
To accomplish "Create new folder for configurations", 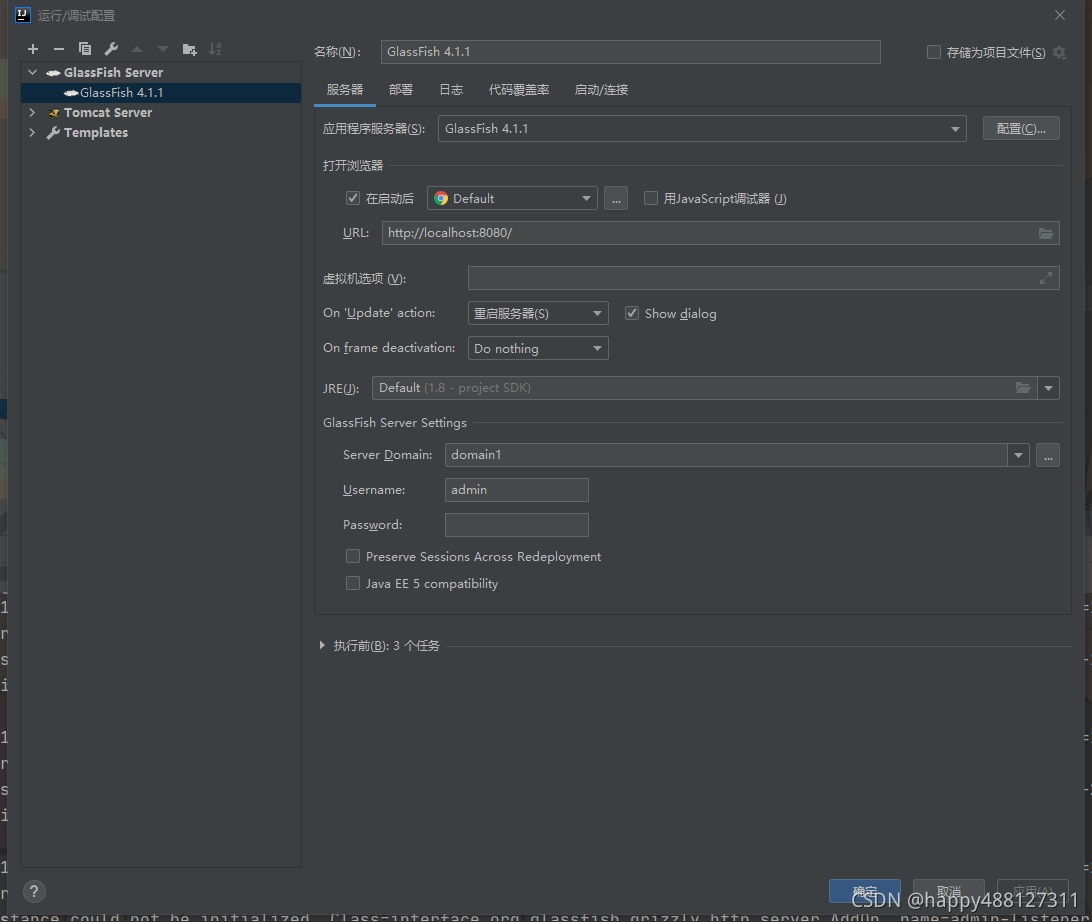I will (x=189, y=49).
